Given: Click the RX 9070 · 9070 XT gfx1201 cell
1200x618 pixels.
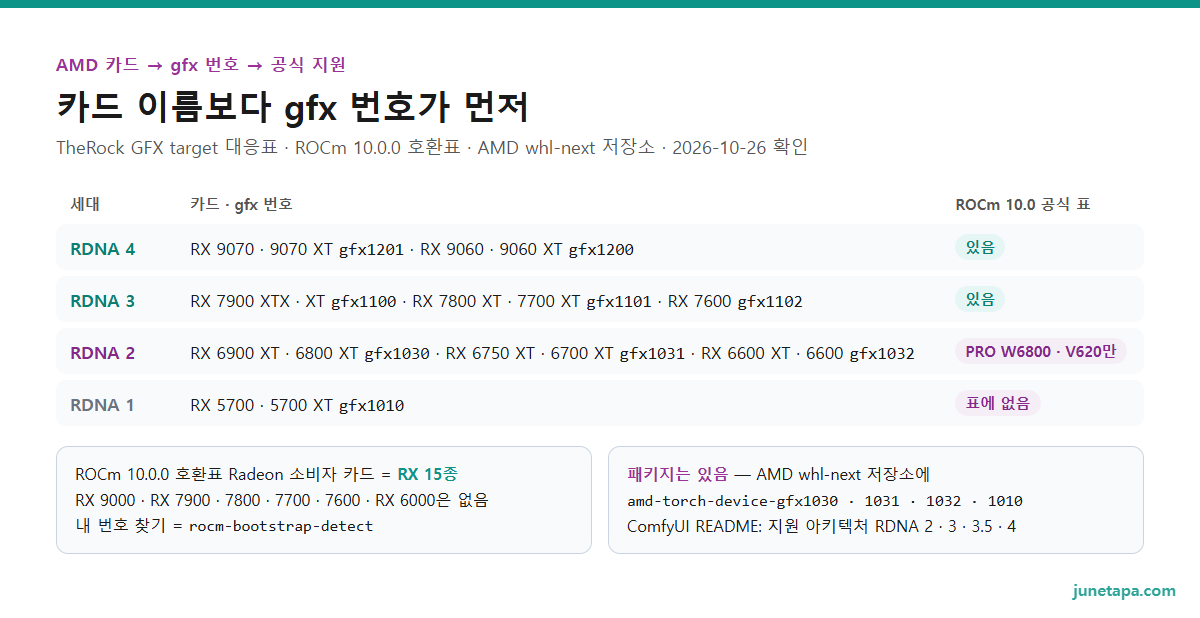Looking at the screenshot, I should 412,249.
